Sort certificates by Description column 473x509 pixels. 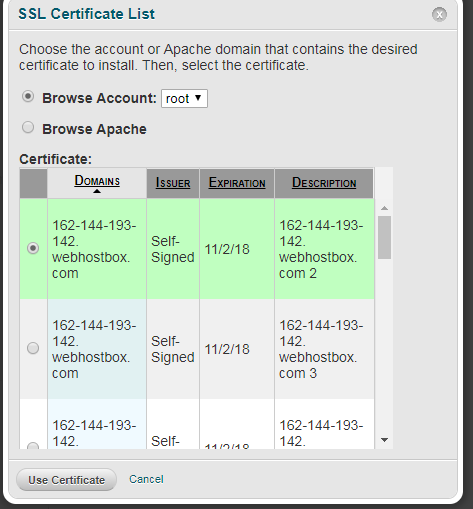[324, 183]
